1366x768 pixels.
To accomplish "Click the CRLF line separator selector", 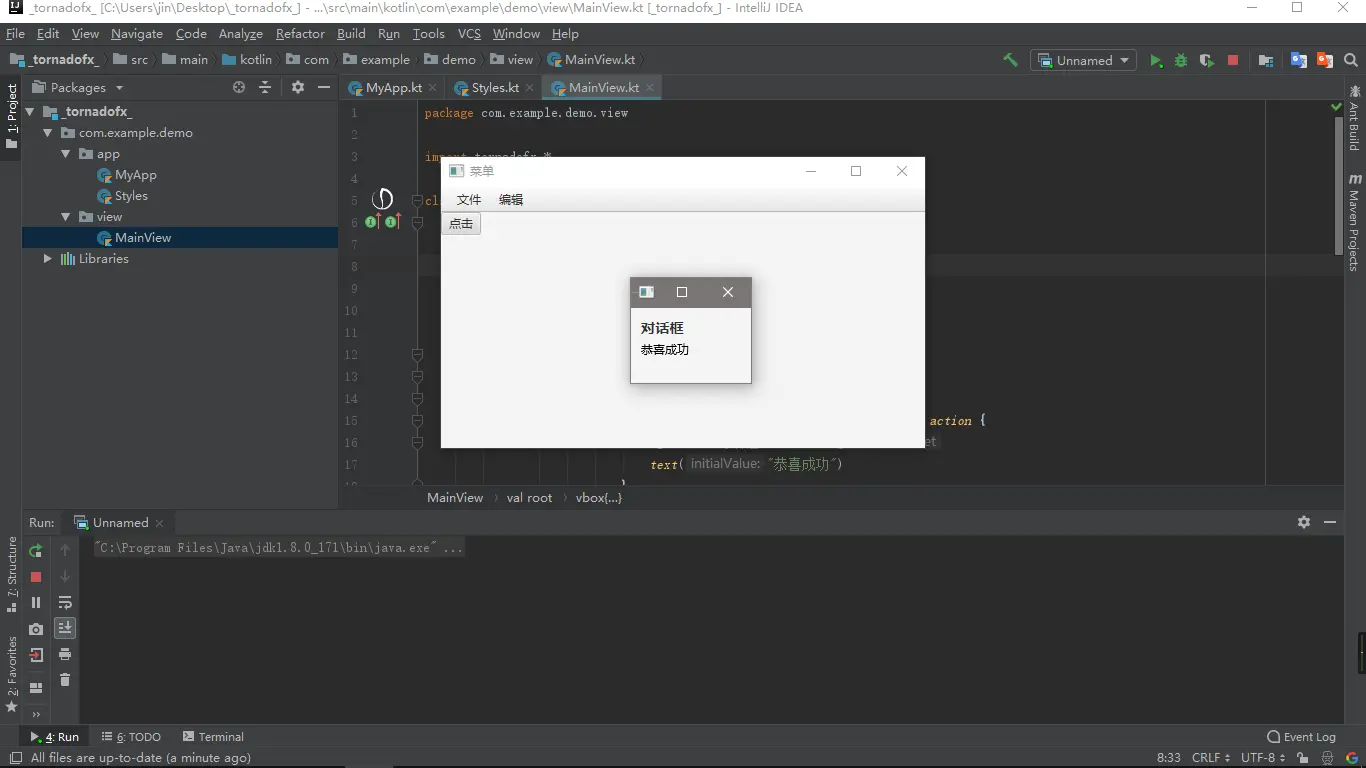I will [x=1211, y=758].
